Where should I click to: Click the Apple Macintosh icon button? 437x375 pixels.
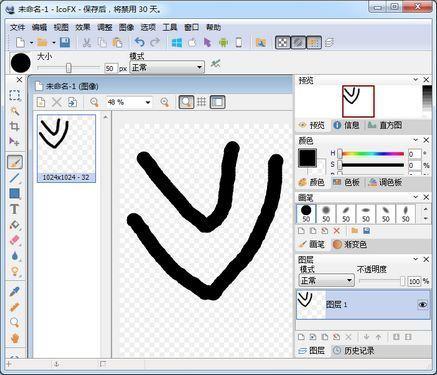coord(192,42)
